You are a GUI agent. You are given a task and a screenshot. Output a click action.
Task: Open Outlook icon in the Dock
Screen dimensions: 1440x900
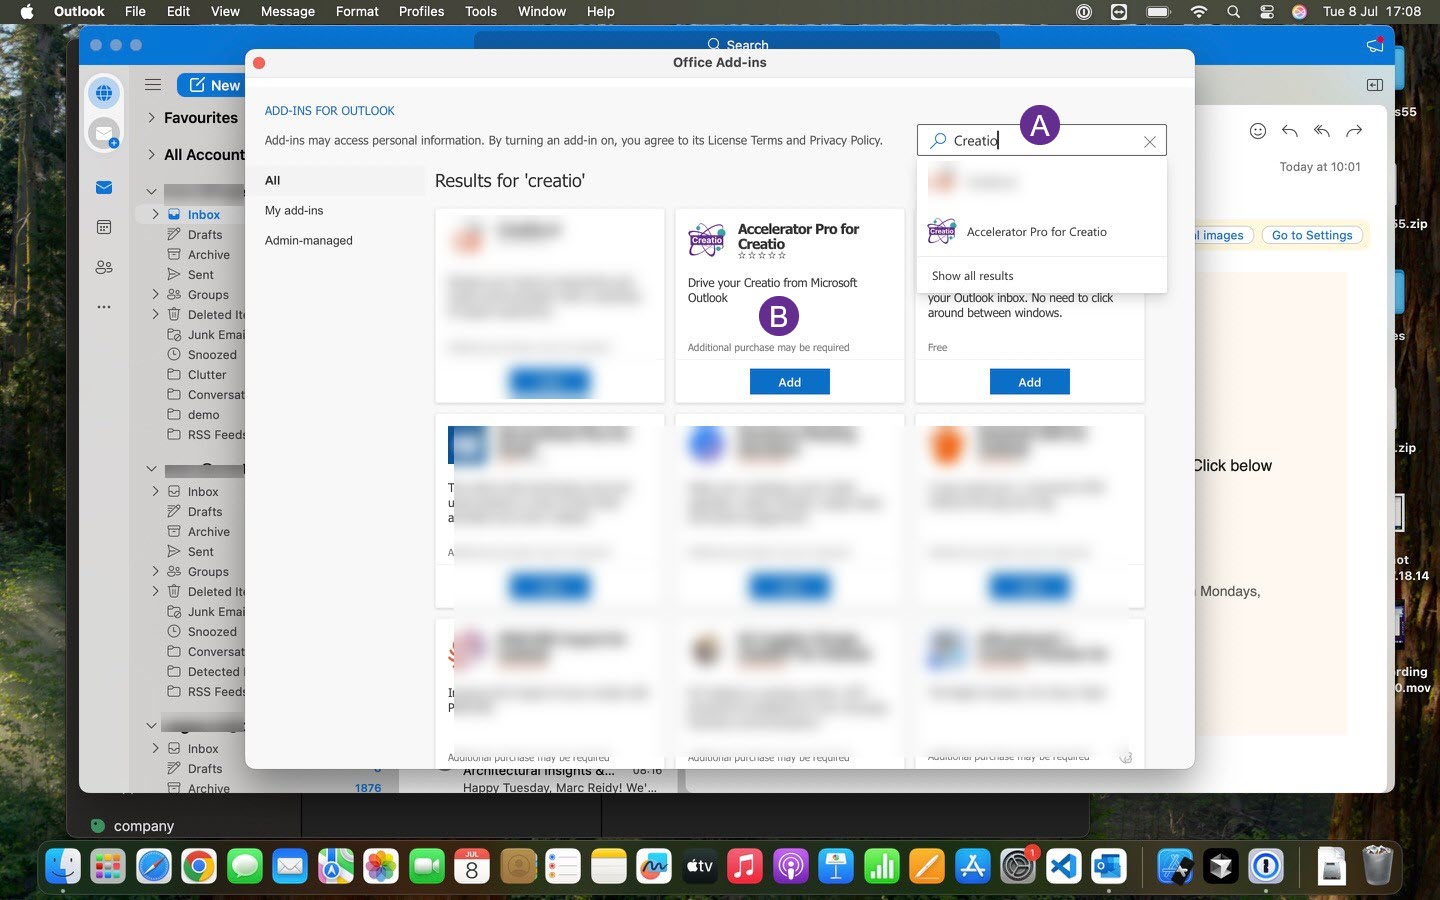[1109, 866]
